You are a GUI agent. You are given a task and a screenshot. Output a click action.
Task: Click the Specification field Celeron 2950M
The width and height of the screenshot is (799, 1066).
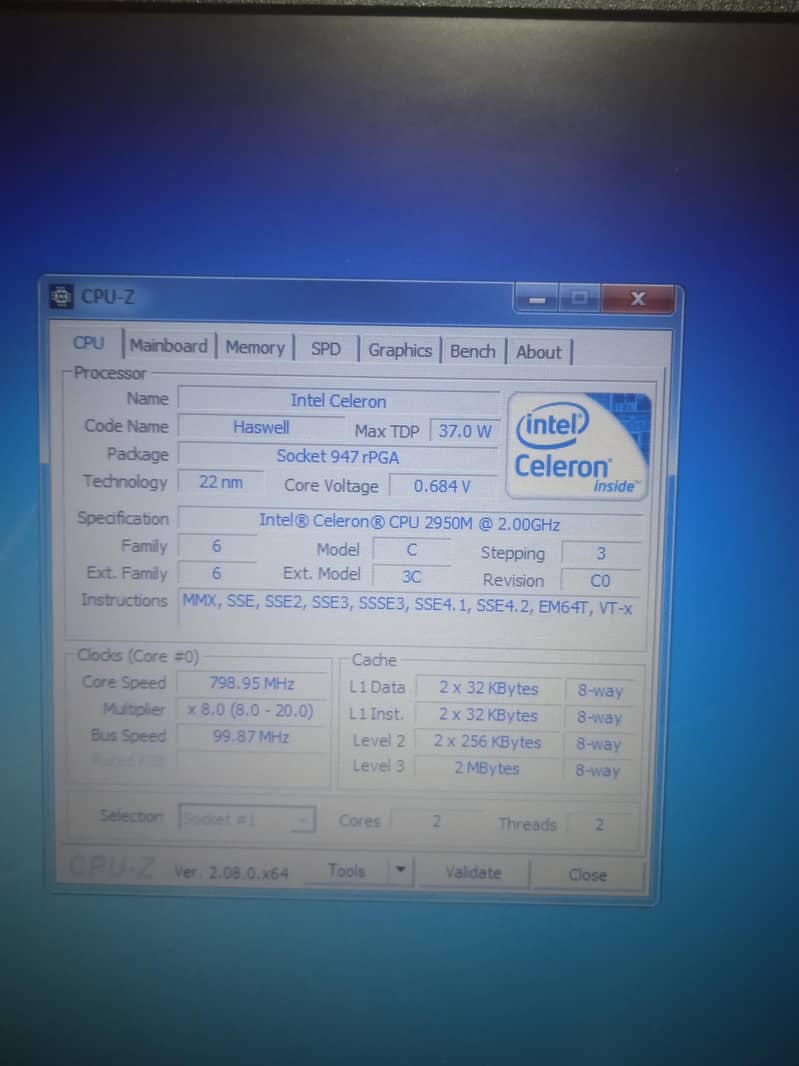(x=409, y=523)
